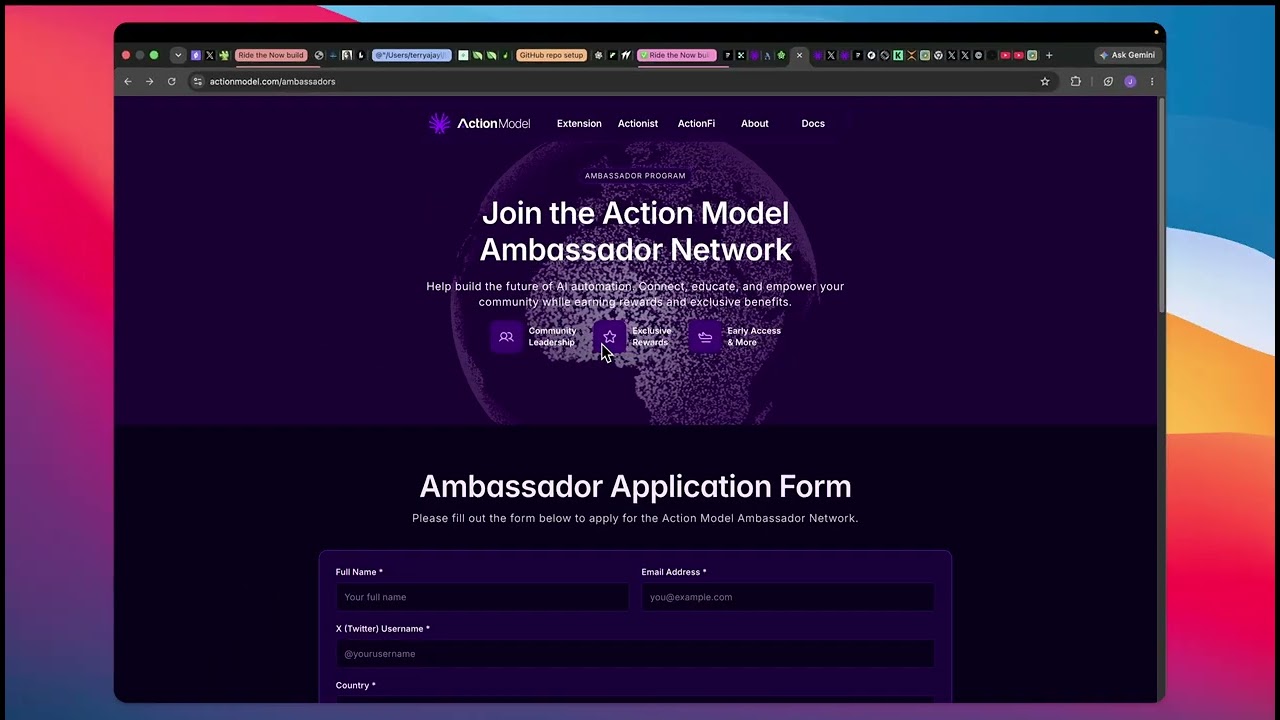Click the ActionModel wordmark link

(493, 123)
